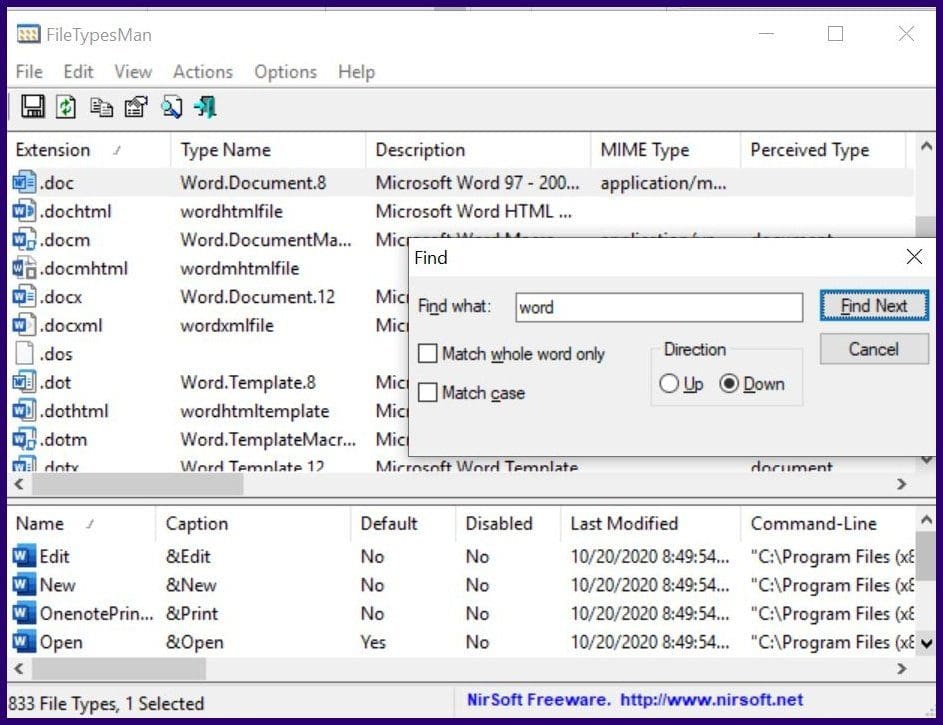Enable the Match case checkbox
Image resolution: width=943 pixels, height=725 pixels.
tap(428, 393)
